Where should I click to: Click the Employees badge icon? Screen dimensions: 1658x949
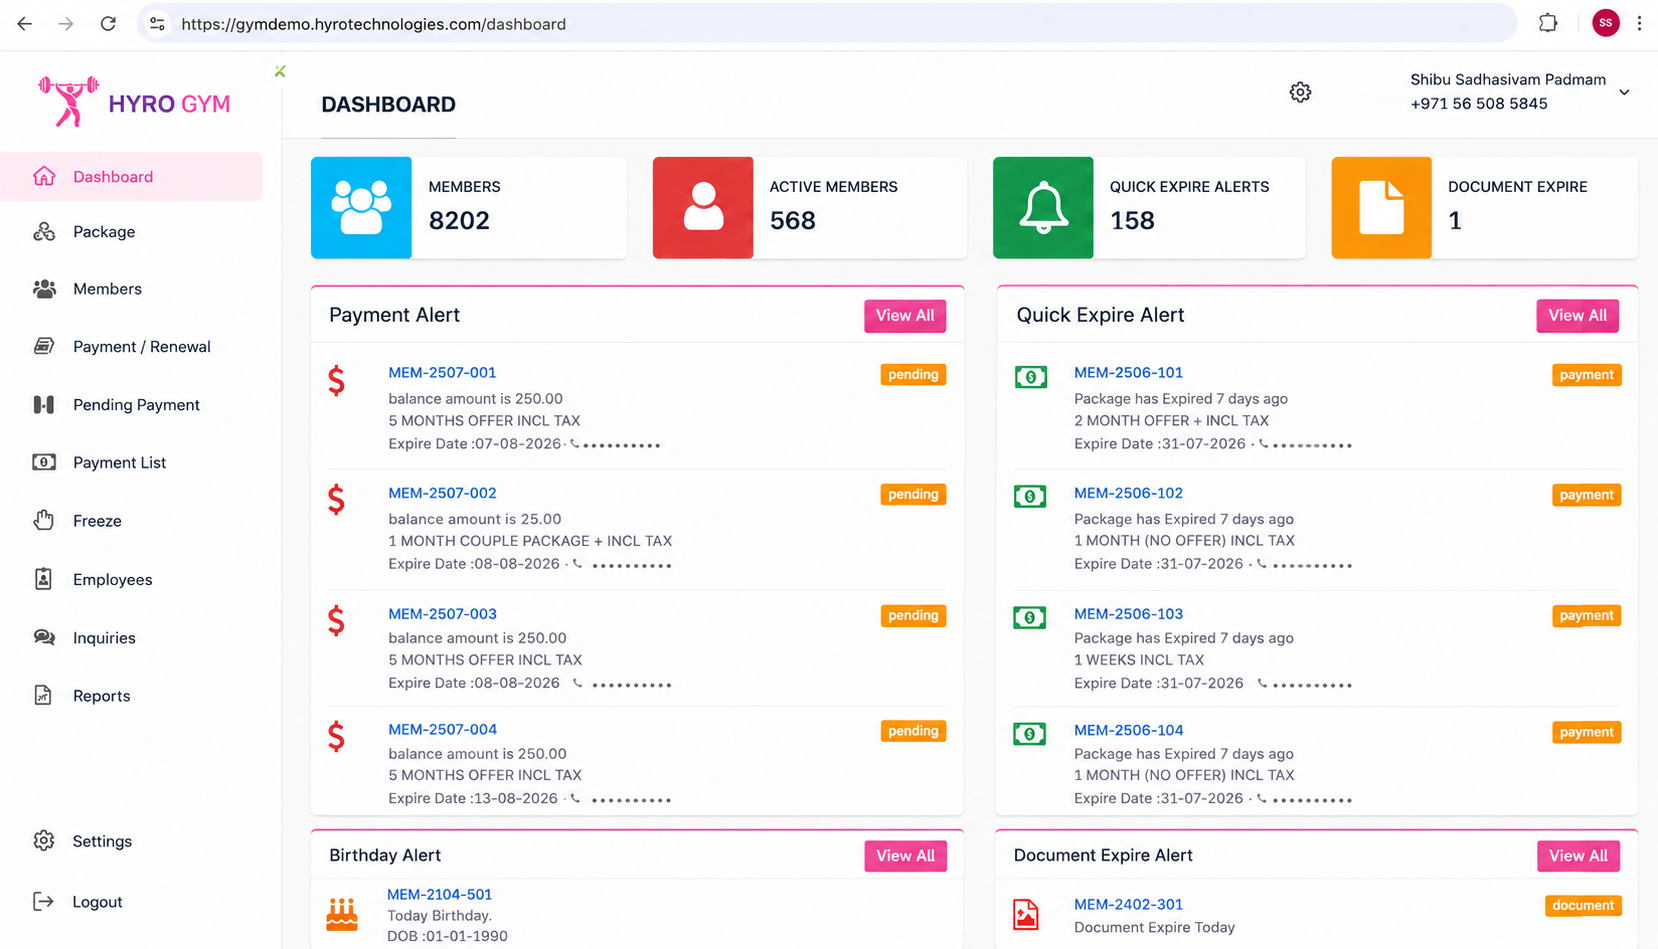click(x=44, y=579)
